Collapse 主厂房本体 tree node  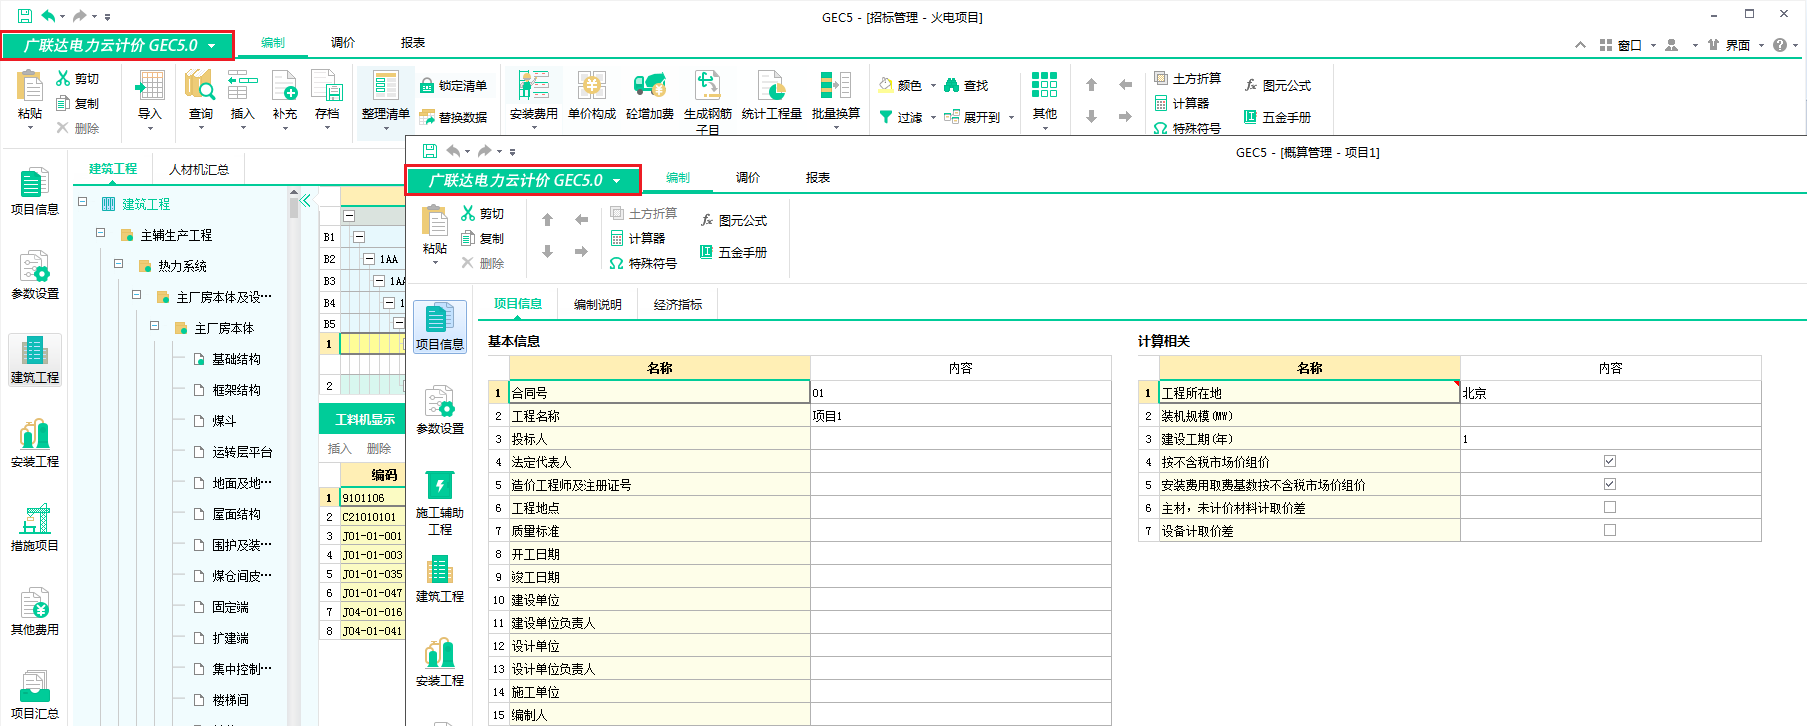[154, 326]
